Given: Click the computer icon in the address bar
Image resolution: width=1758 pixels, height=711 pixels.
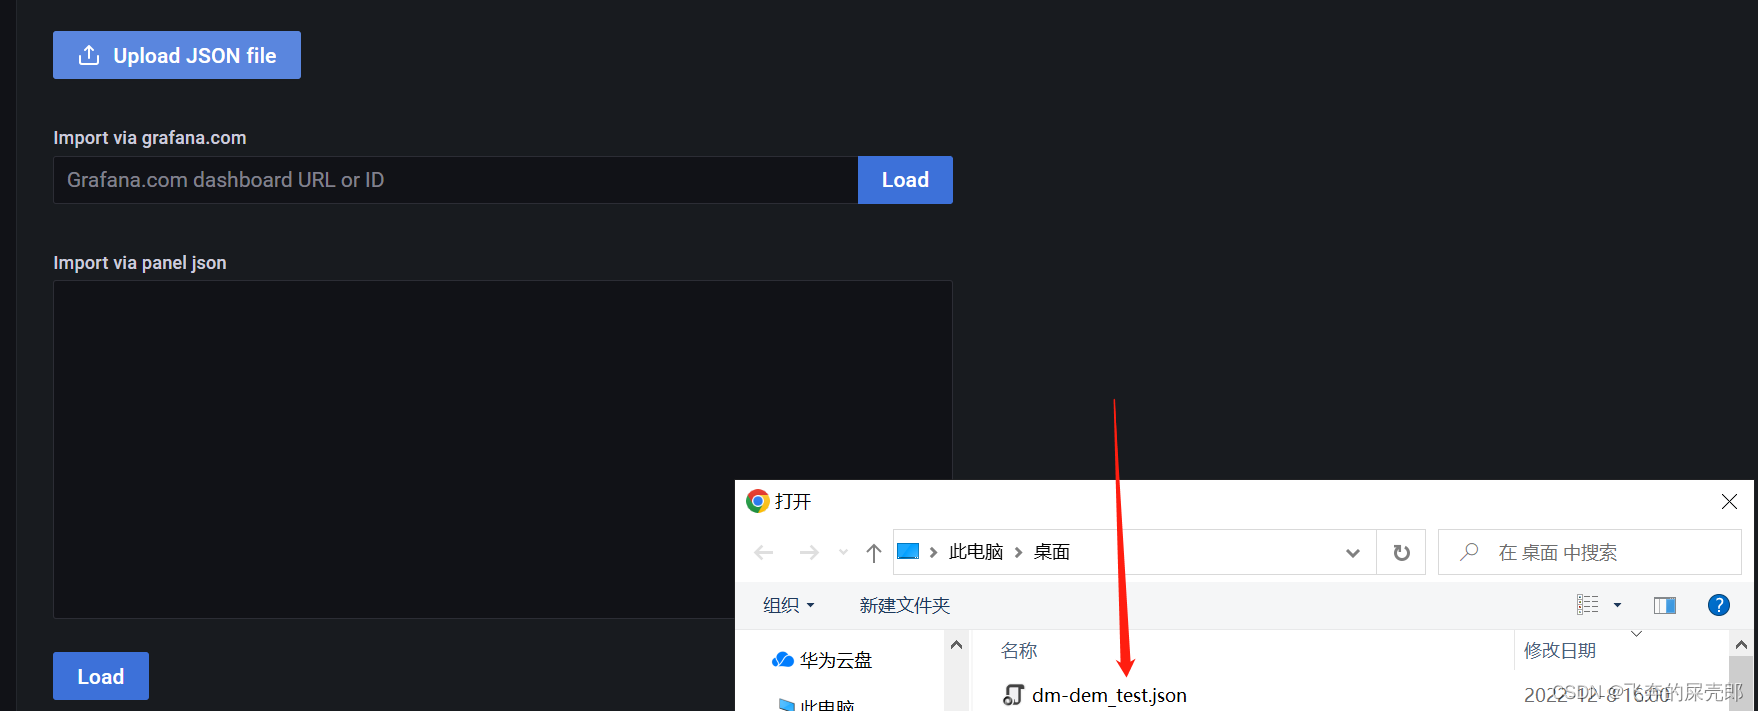Looking at the screenshot, I should pyautogui.click(x=908, y=551).
